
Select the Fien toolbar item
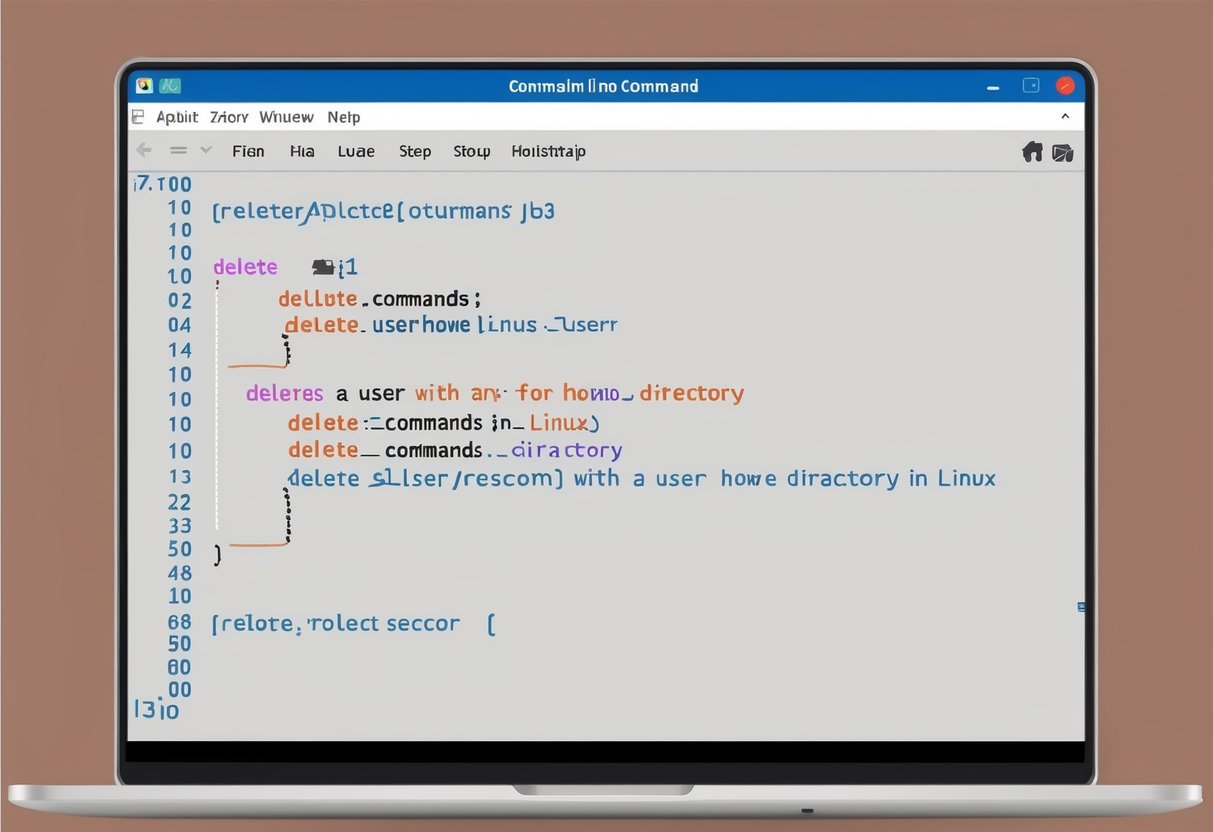click(248, 151)
